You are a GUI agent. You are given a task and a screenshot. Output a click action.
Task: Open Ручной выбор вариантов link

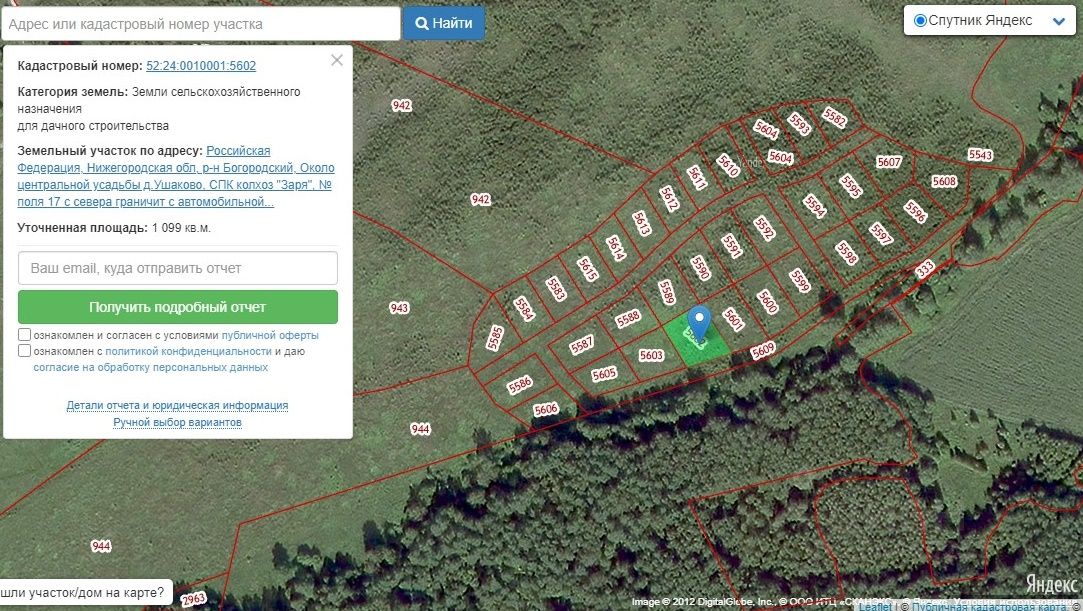(x=178, y=422)
